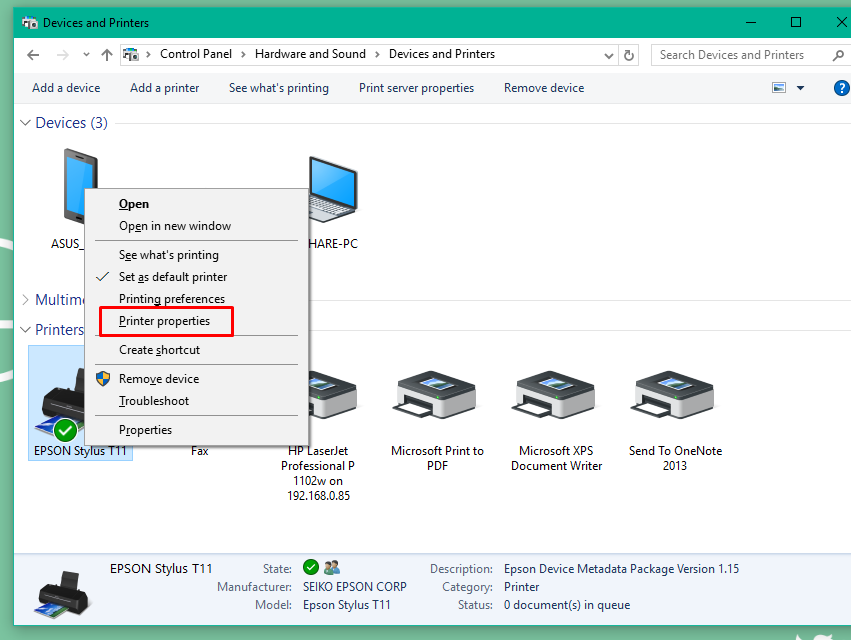Choose Open in context menu

[134, 204]
